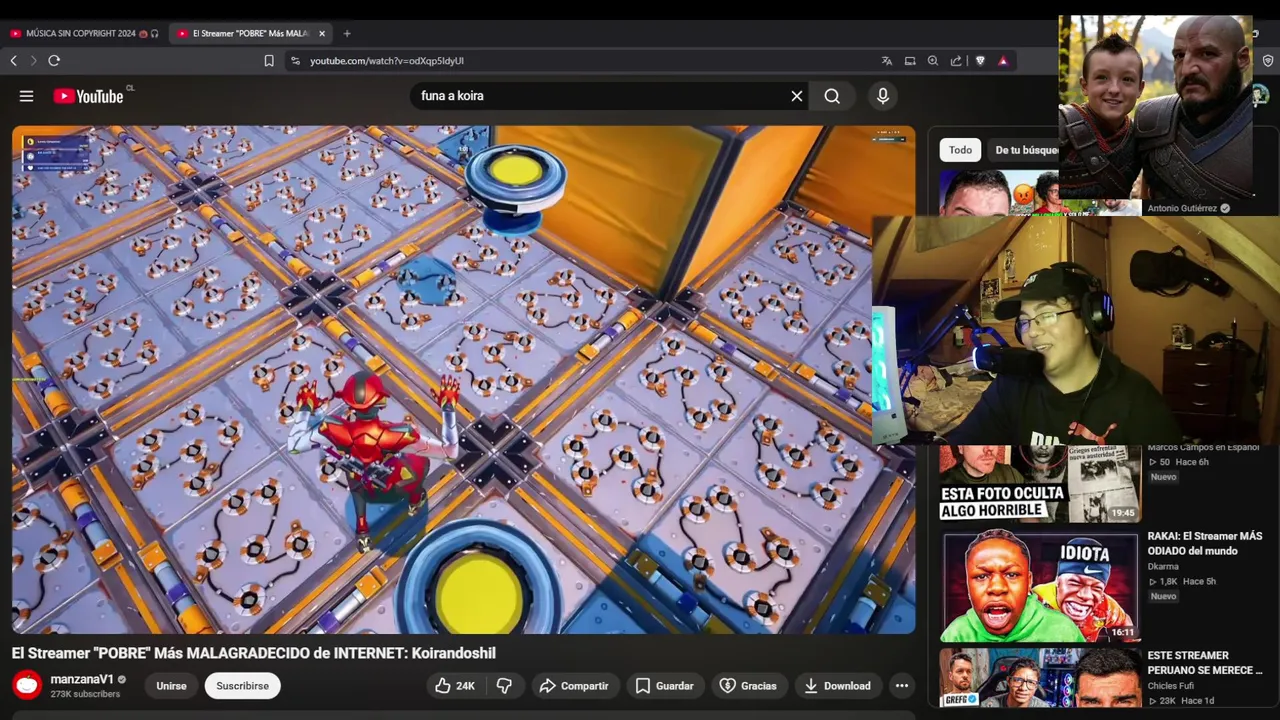Click the Unirse join button

171,686
